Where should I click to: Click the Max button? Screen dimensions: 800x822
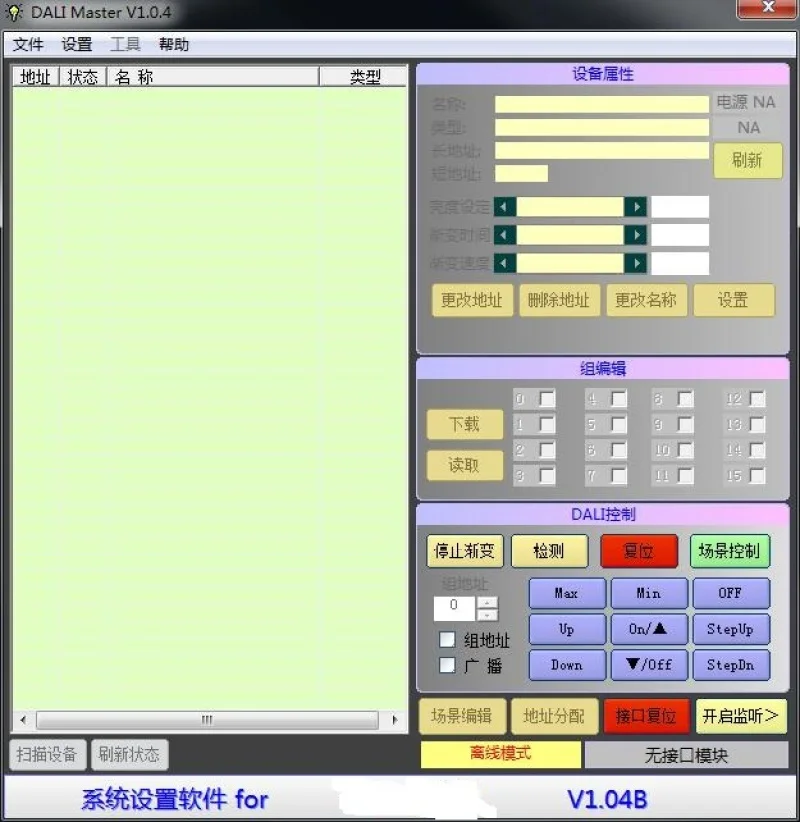(x=567, y=593)
